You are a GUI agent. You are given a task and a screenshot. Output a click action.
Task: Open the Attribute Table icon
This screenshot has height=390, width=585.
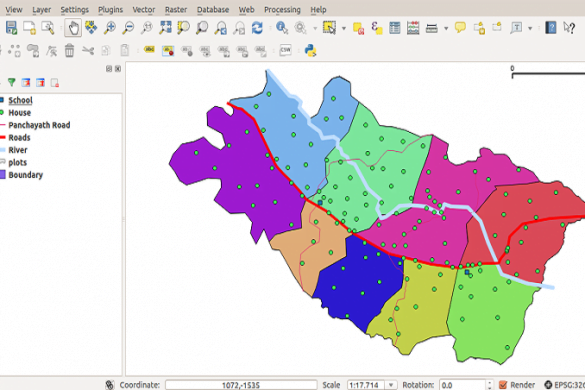pyautogui.click(x=395, y=28)
